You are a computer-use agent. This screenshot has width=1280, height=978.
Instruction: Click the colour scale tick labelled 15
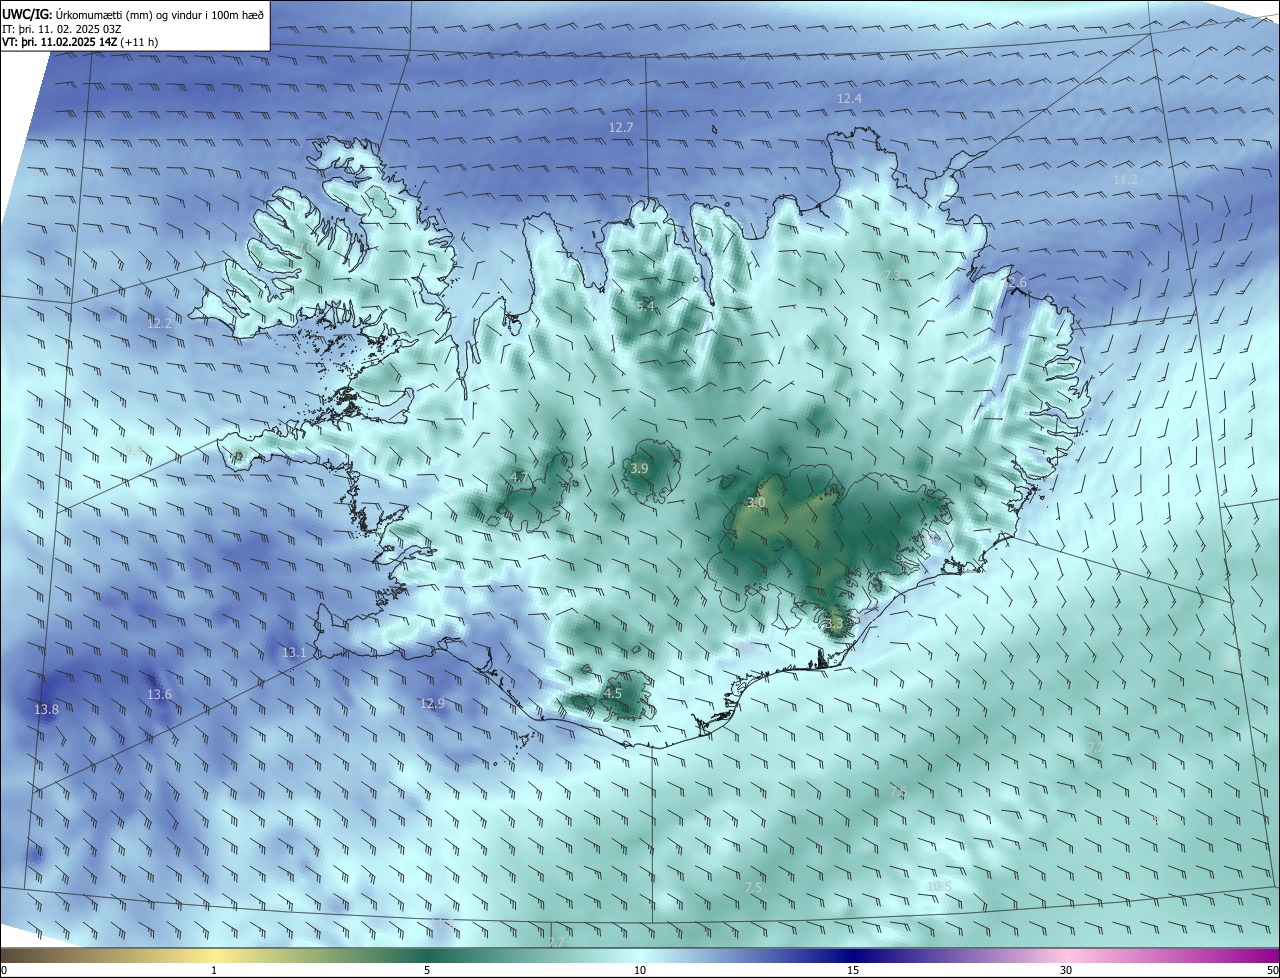tap(853, 970)
